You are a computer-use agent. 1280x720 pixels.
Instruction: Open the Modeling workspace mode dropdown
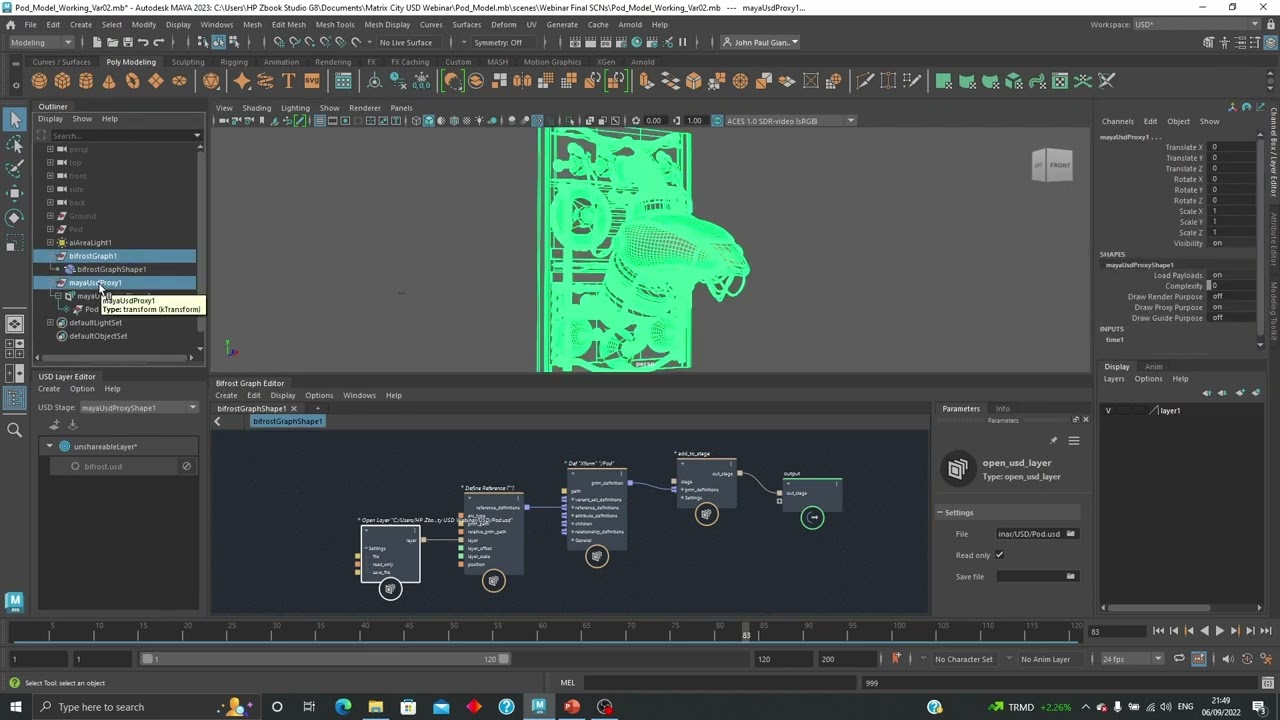(x=40, y=42)
